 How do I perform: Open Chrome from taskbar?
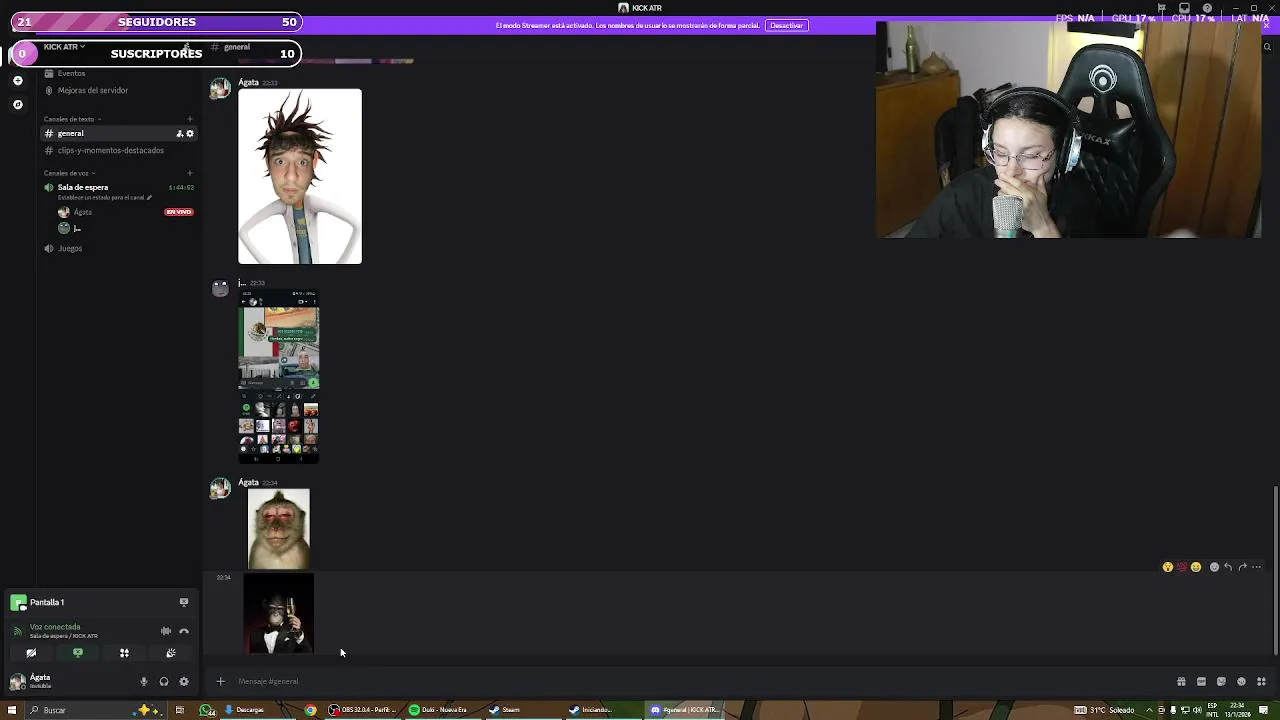click(x=311, y=710)
